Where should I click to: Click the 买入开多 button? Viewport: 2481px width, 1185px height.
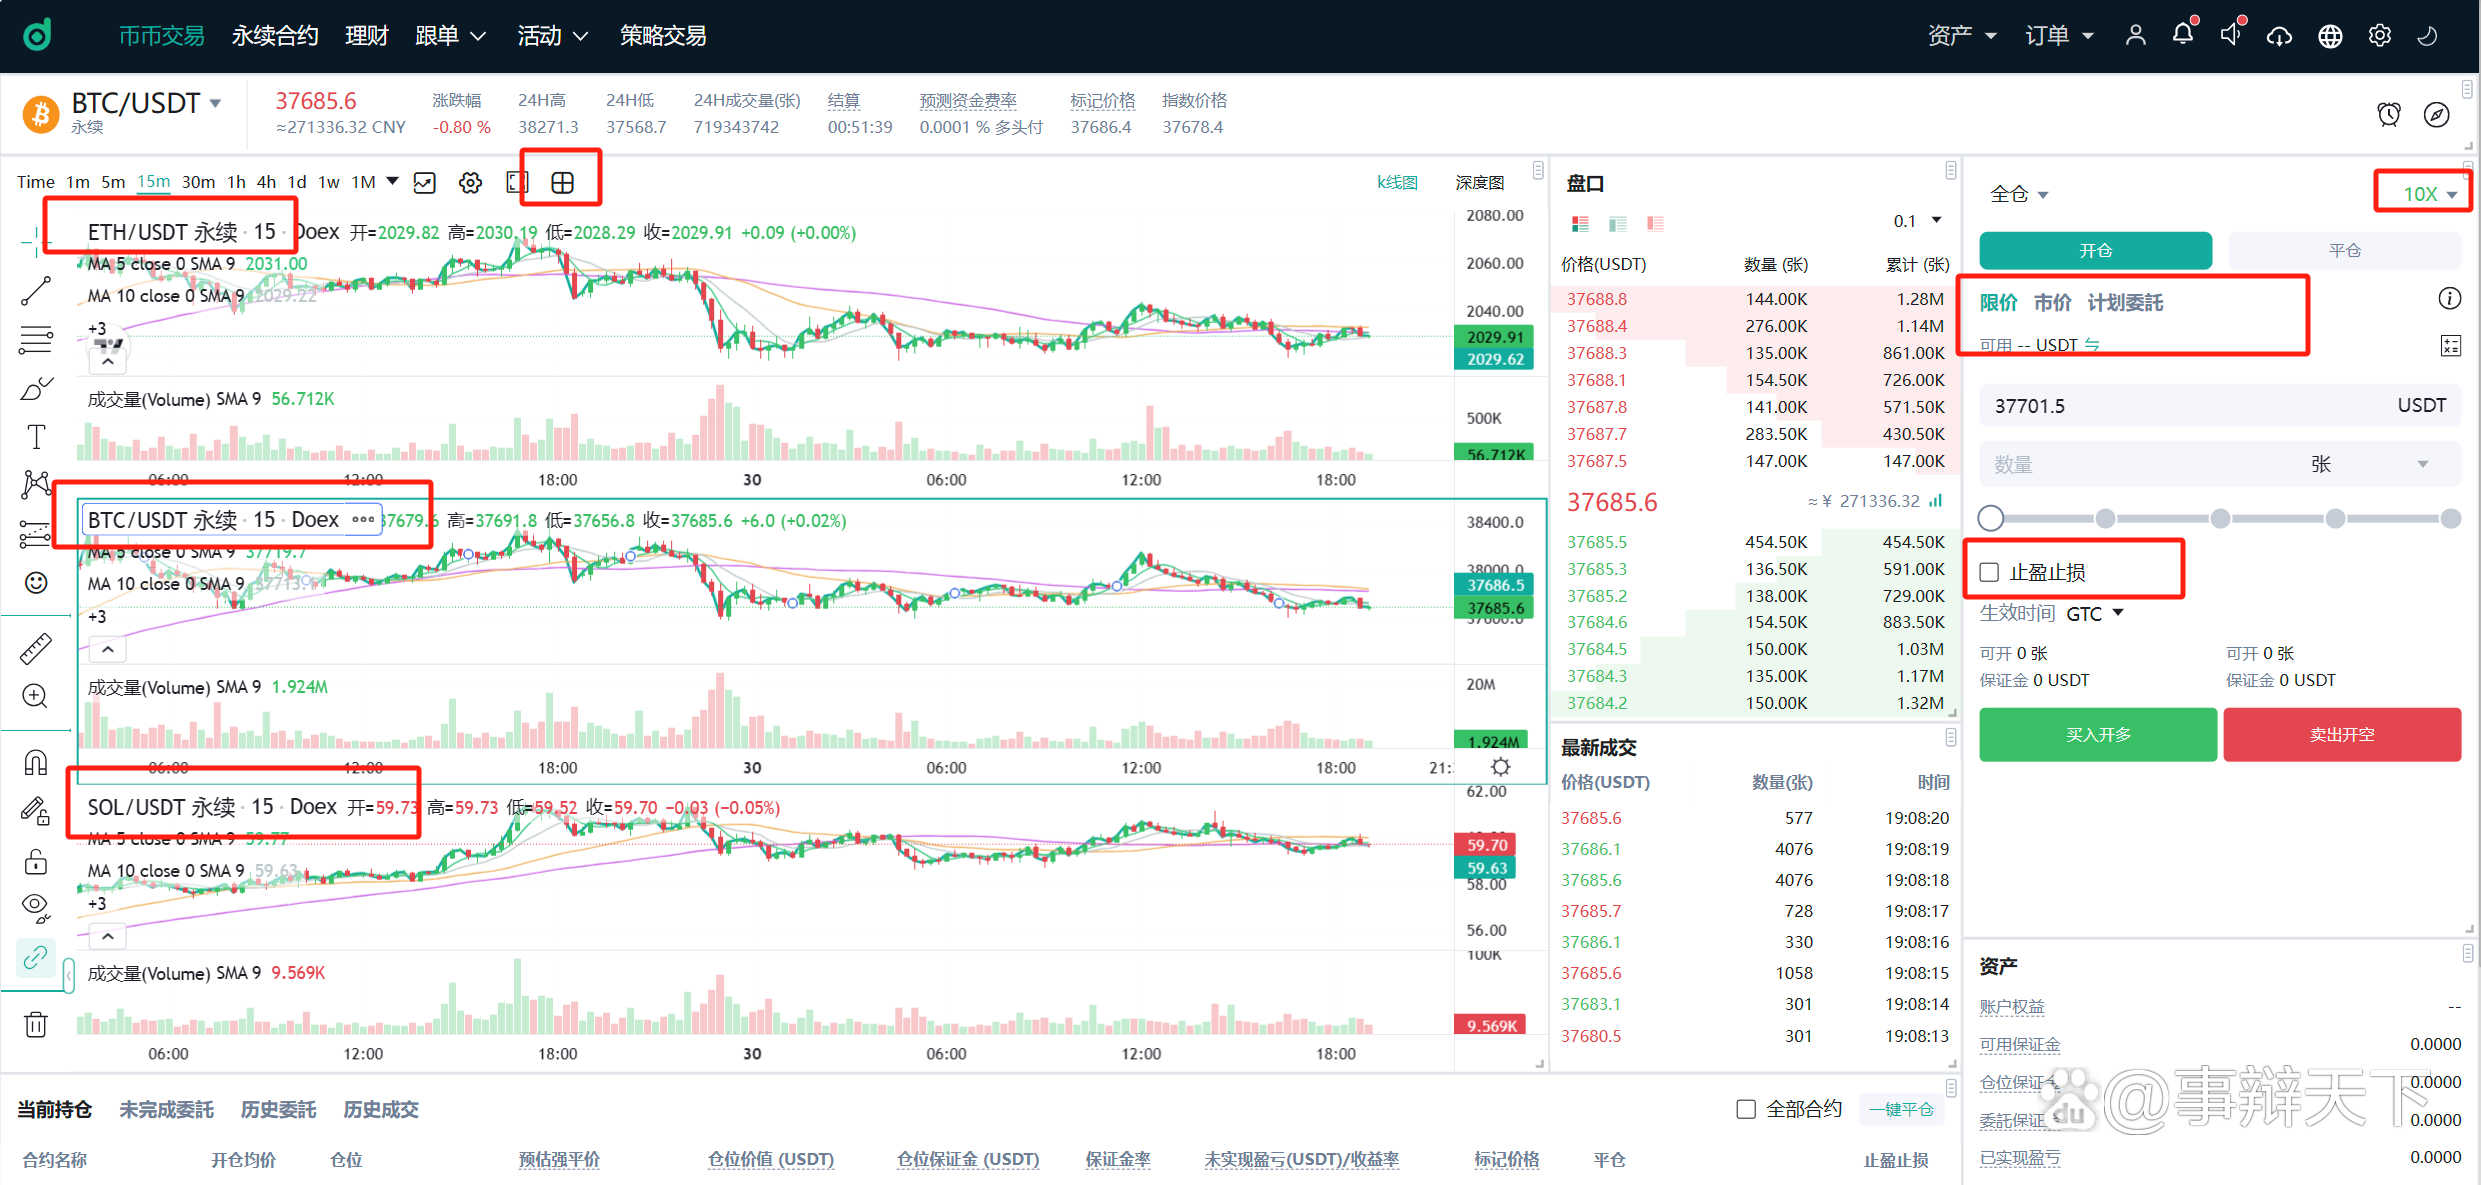point(2098,735)
